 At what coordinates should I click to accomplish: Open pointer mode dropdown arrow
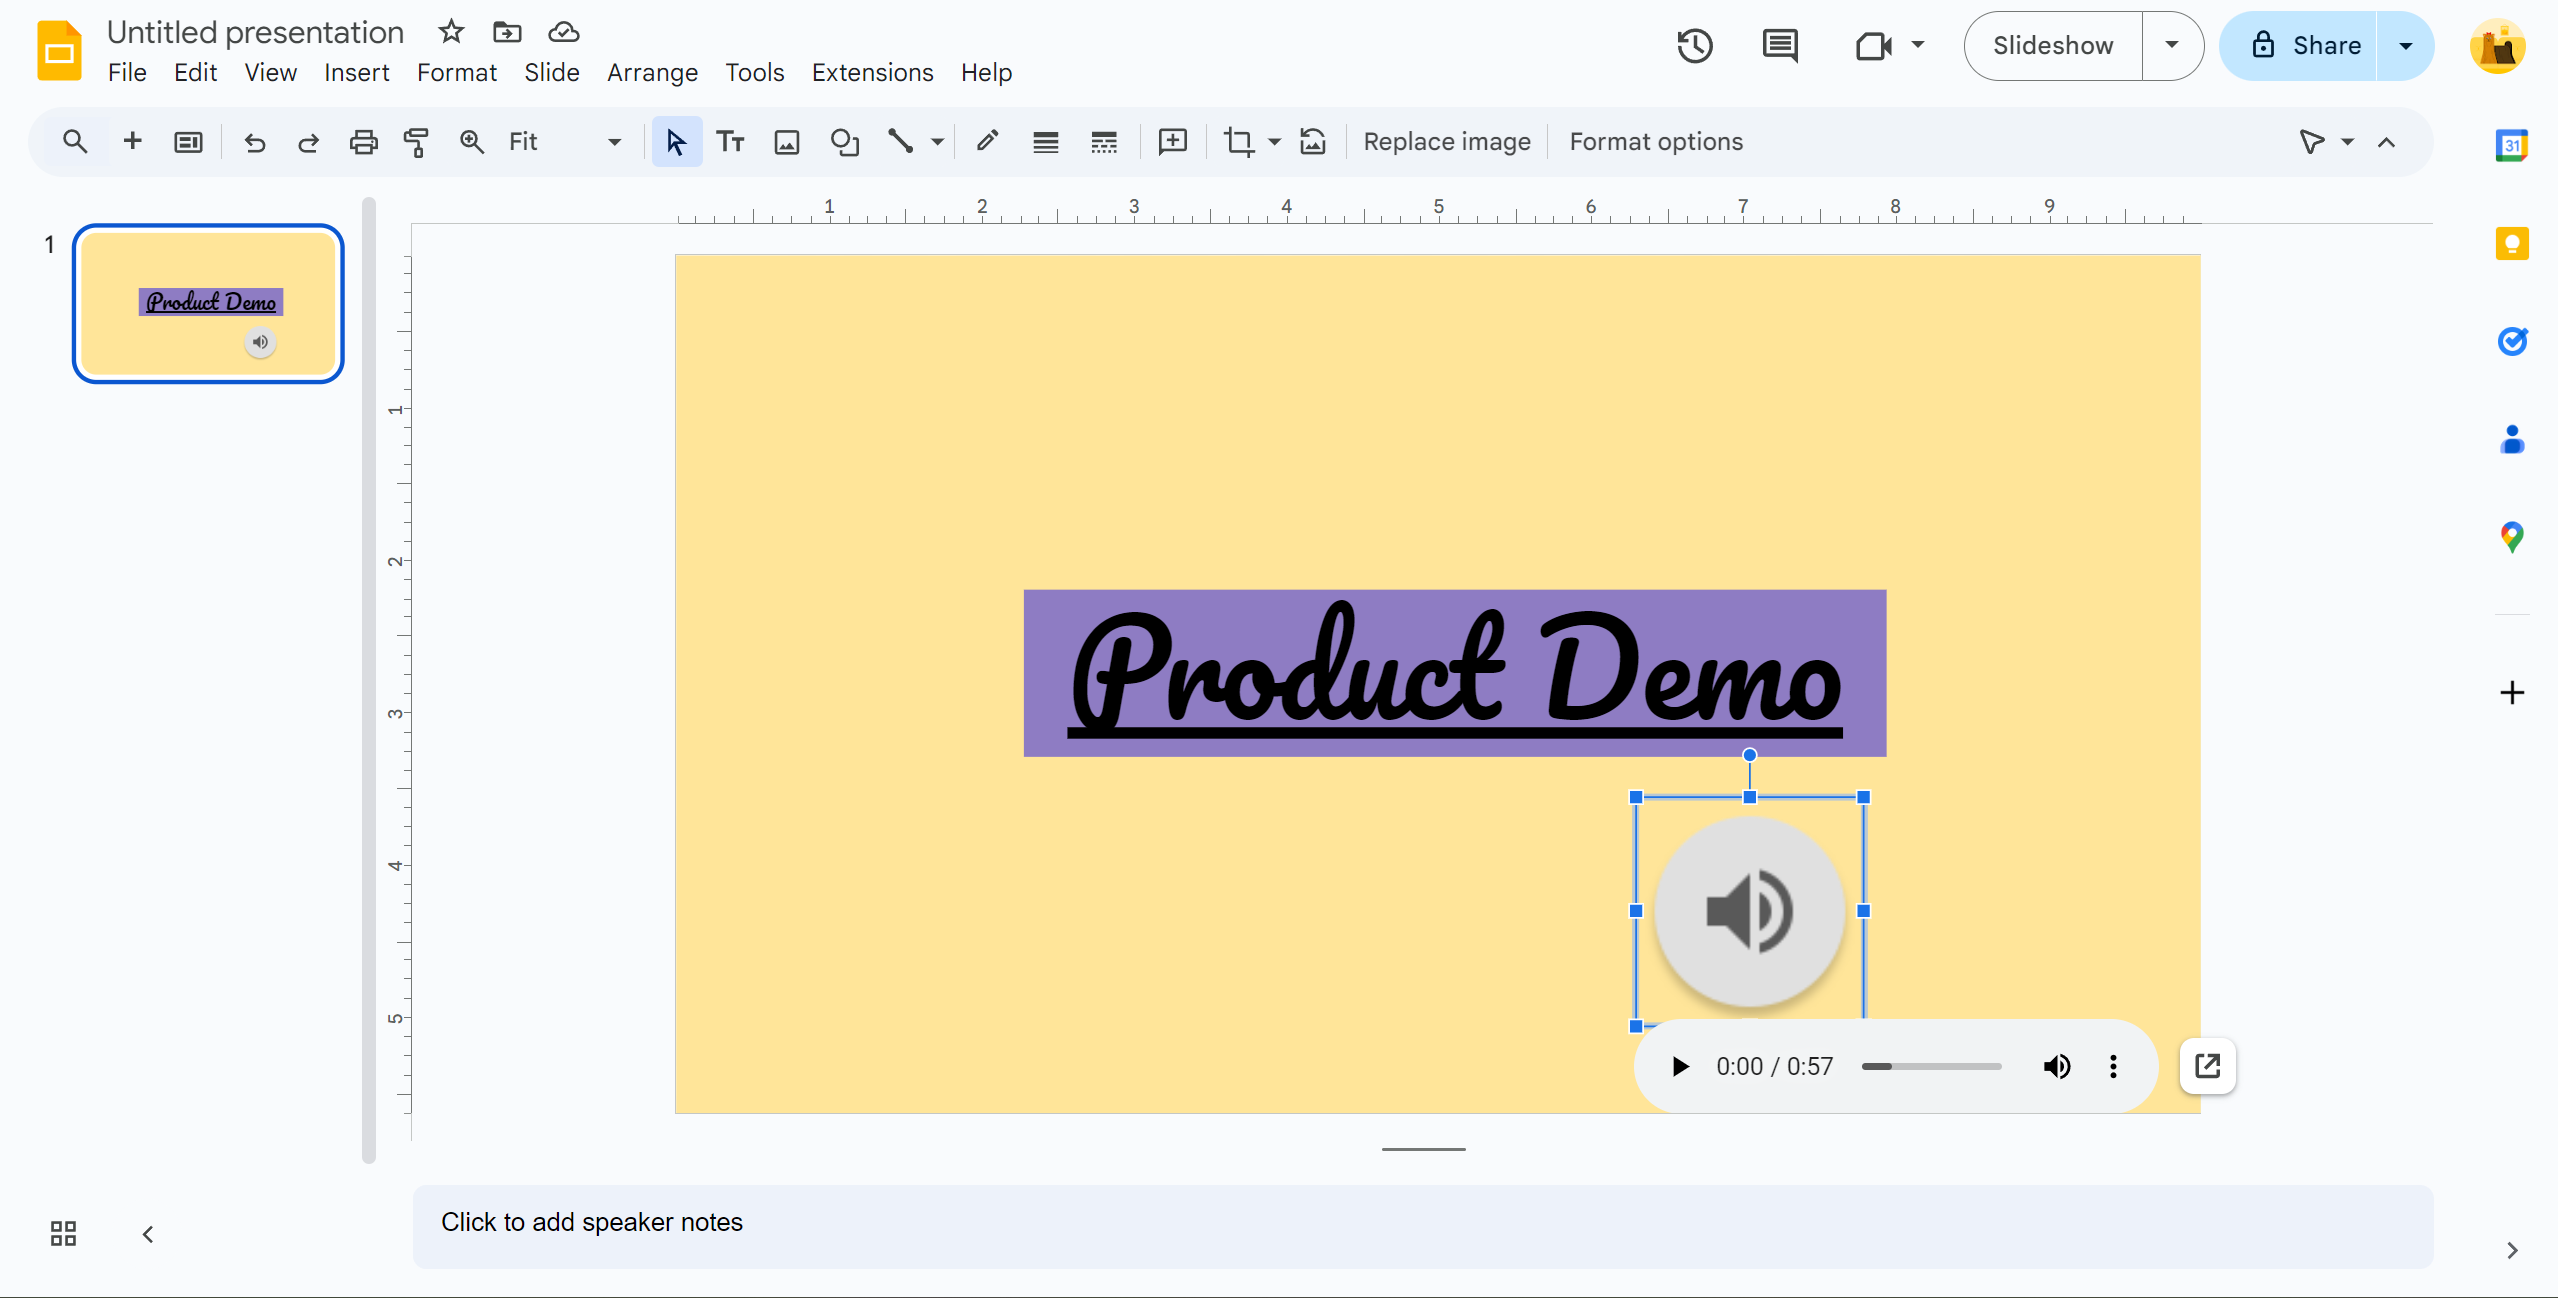2348,142
